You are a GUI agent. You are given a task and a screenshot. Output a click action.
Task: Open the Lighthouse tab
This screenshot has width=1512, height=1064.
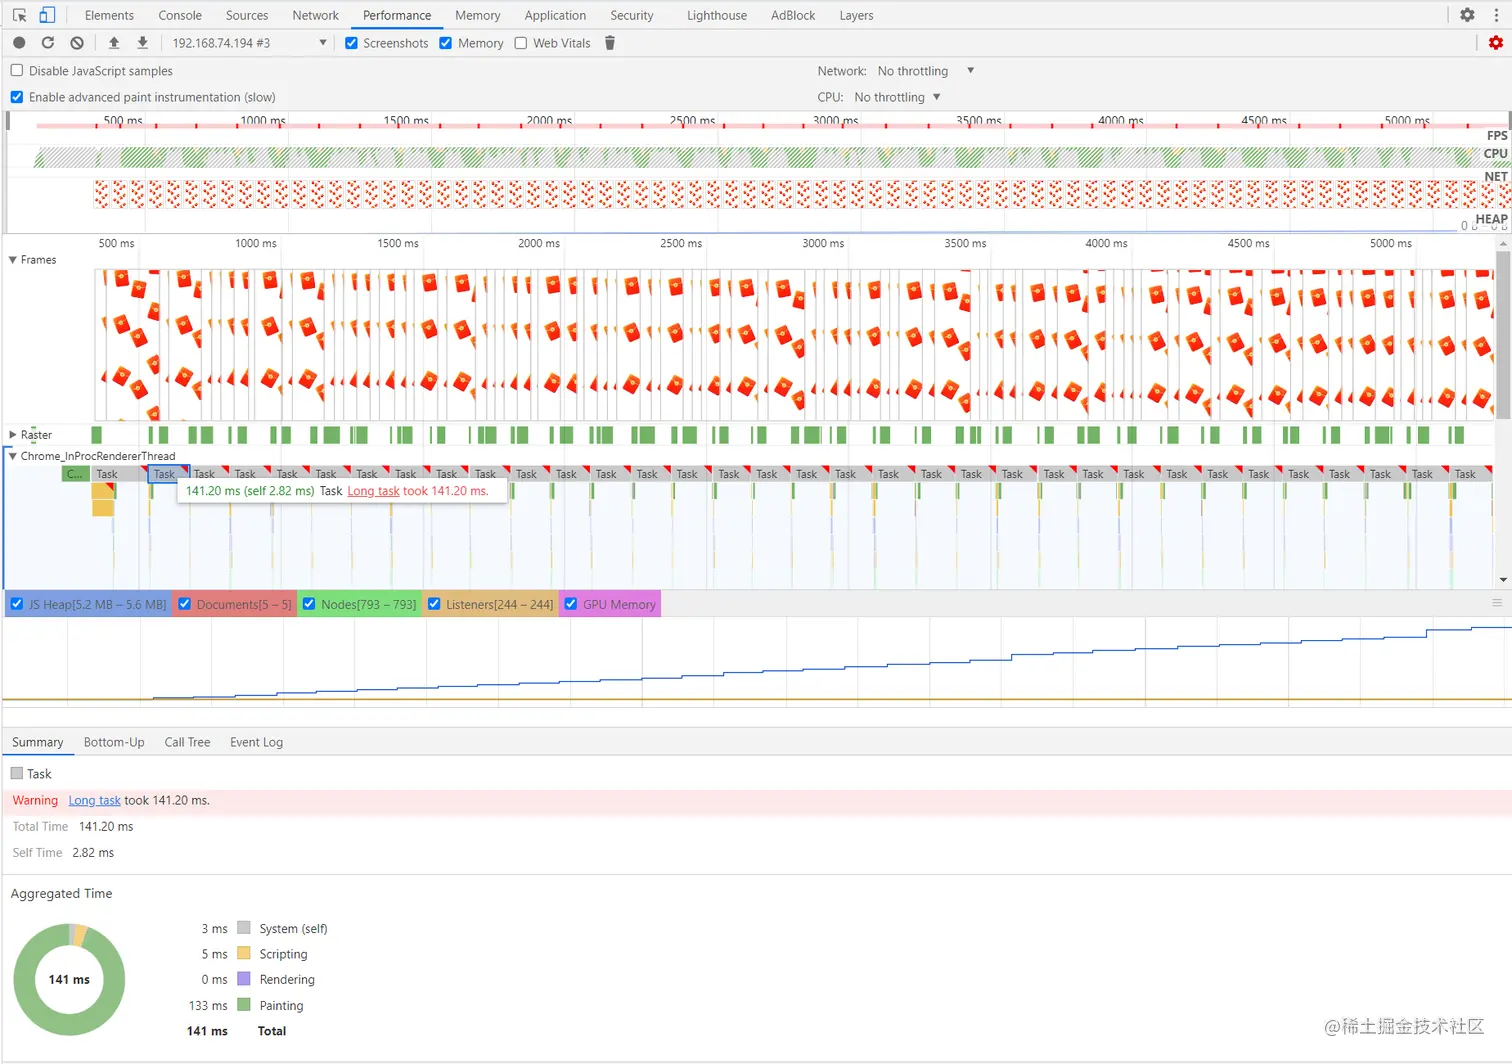pyautogui.click(x=717, y=15)
